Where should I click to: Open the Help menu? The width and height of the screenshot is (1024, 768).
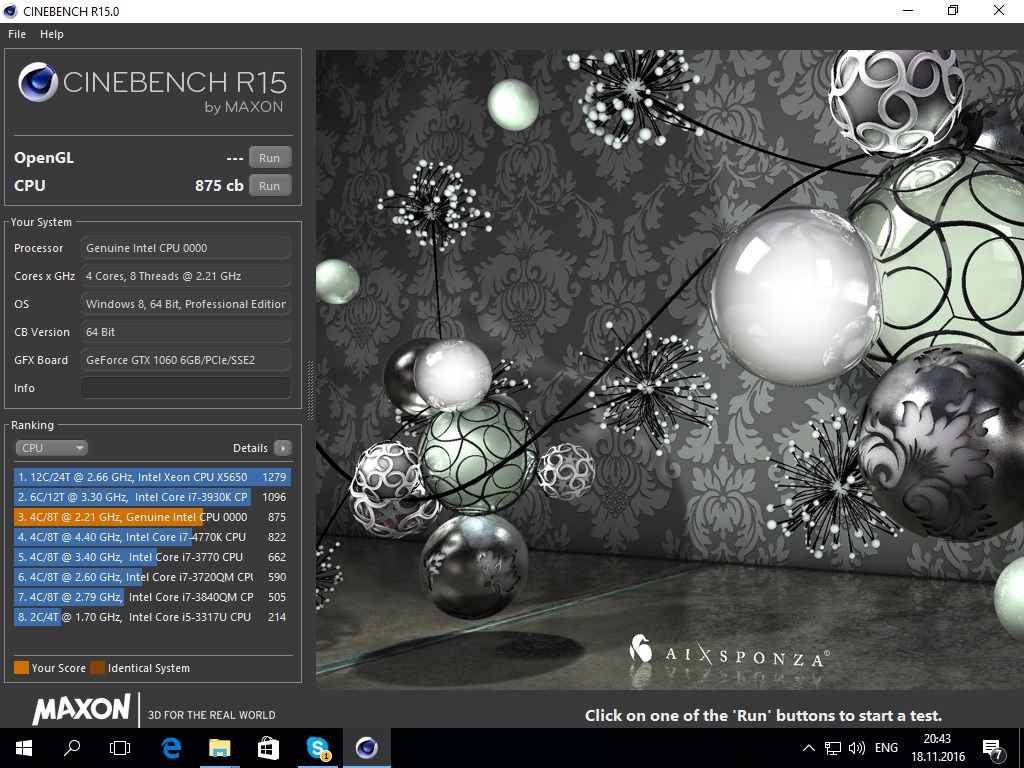pos(52,34)
